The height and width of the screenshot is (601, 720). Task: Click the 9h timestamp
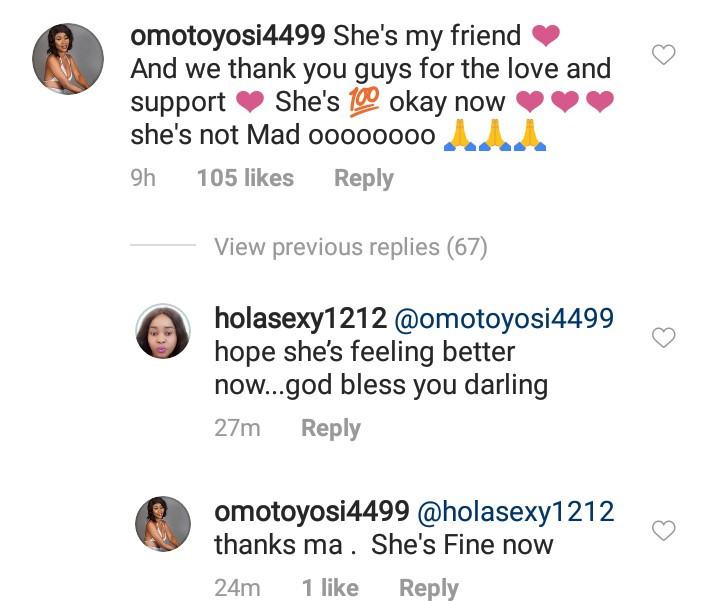coord(144,178)
